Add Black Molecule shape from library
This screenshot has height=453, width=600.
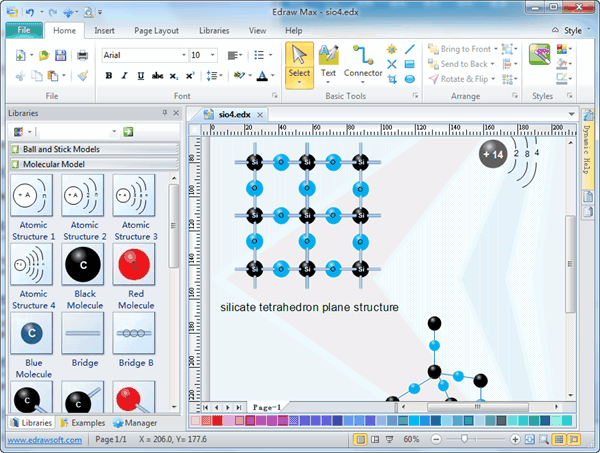point(83,265)
